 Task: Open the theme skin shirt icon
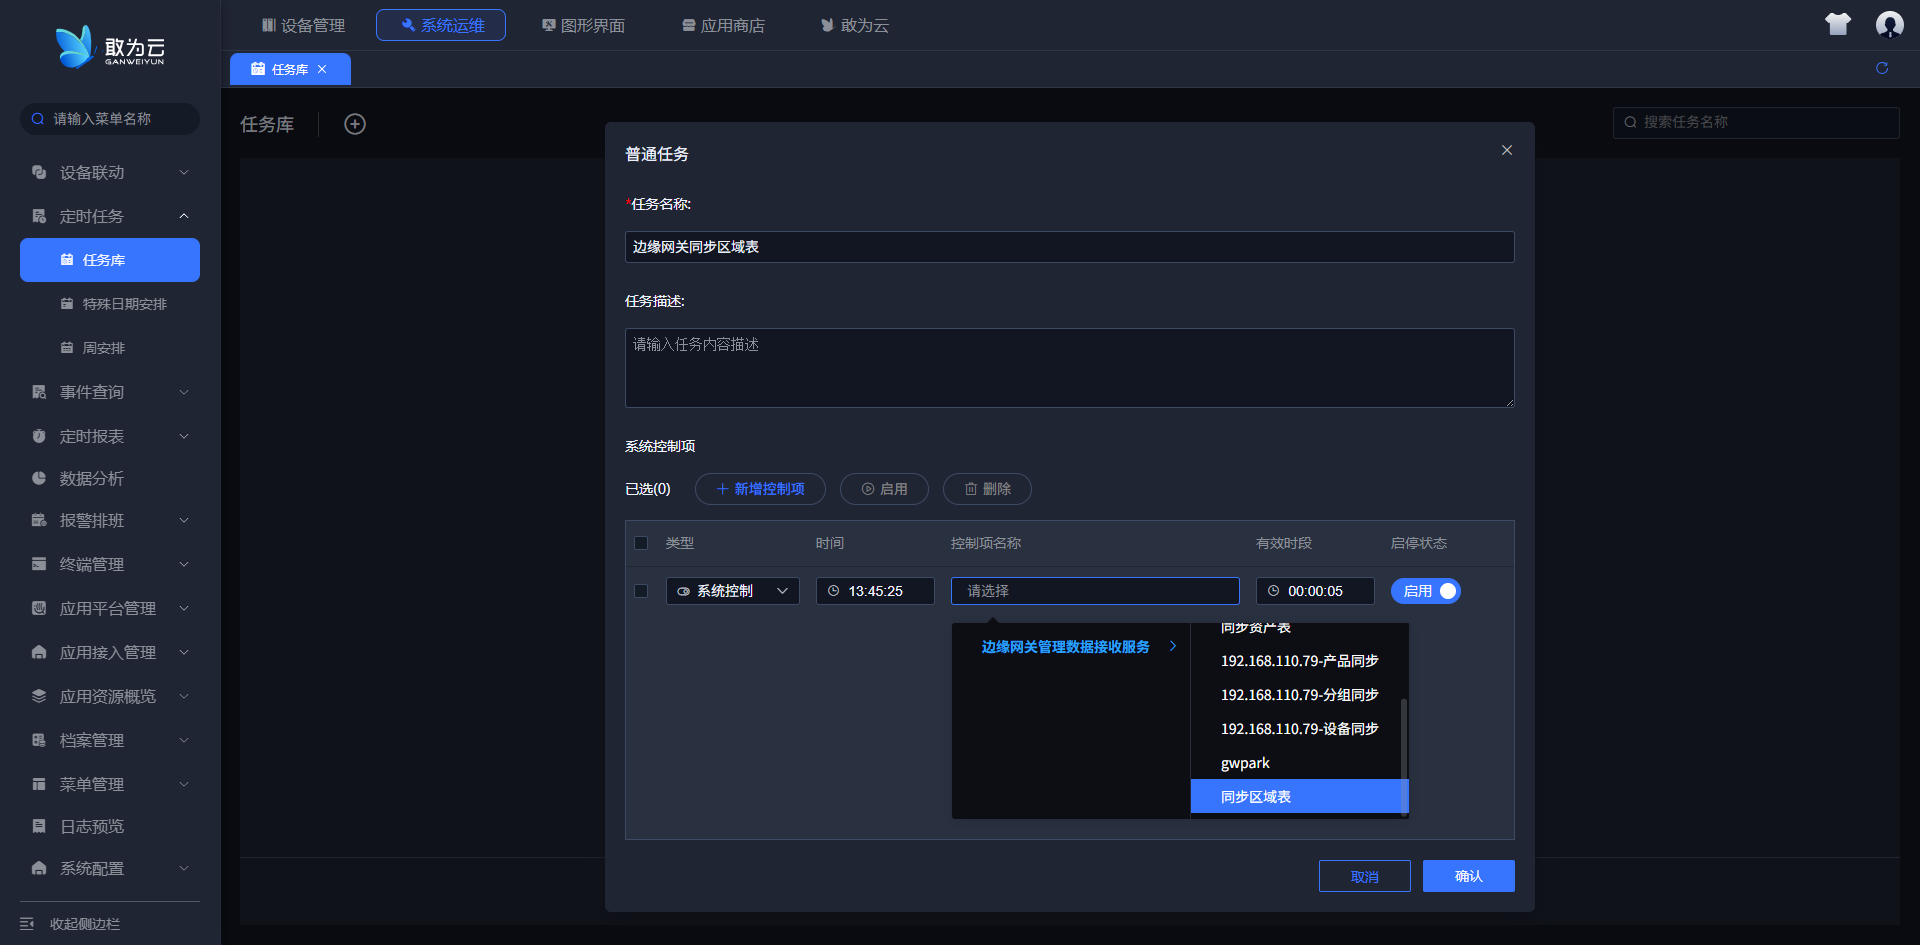[x=1838, y=25]
